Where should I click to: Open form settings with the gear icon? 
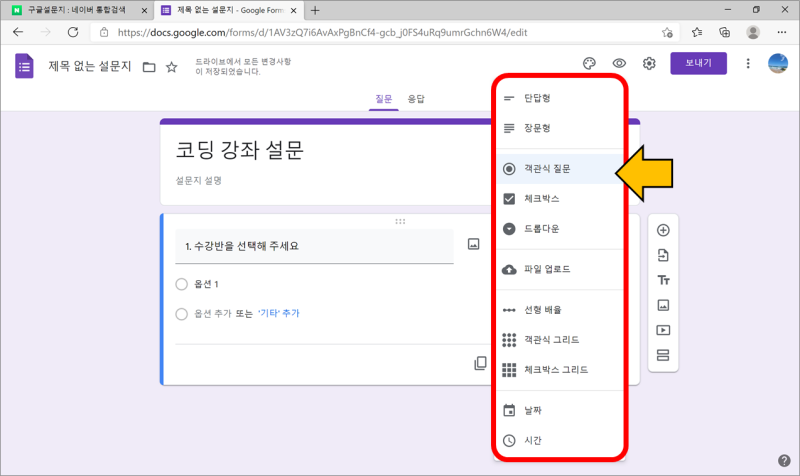(649, 63)
